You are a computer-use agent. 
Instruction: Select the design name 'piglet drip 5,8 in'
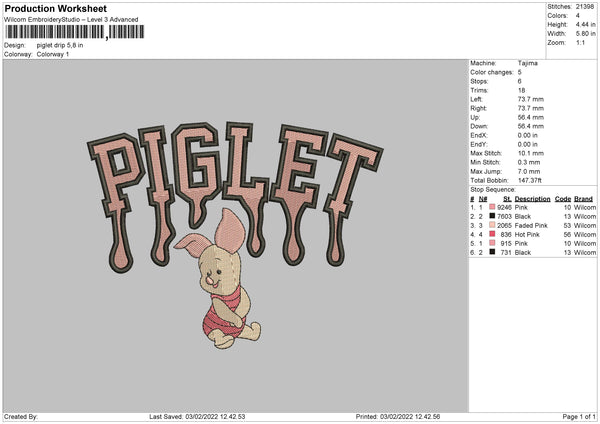(60, 45)
